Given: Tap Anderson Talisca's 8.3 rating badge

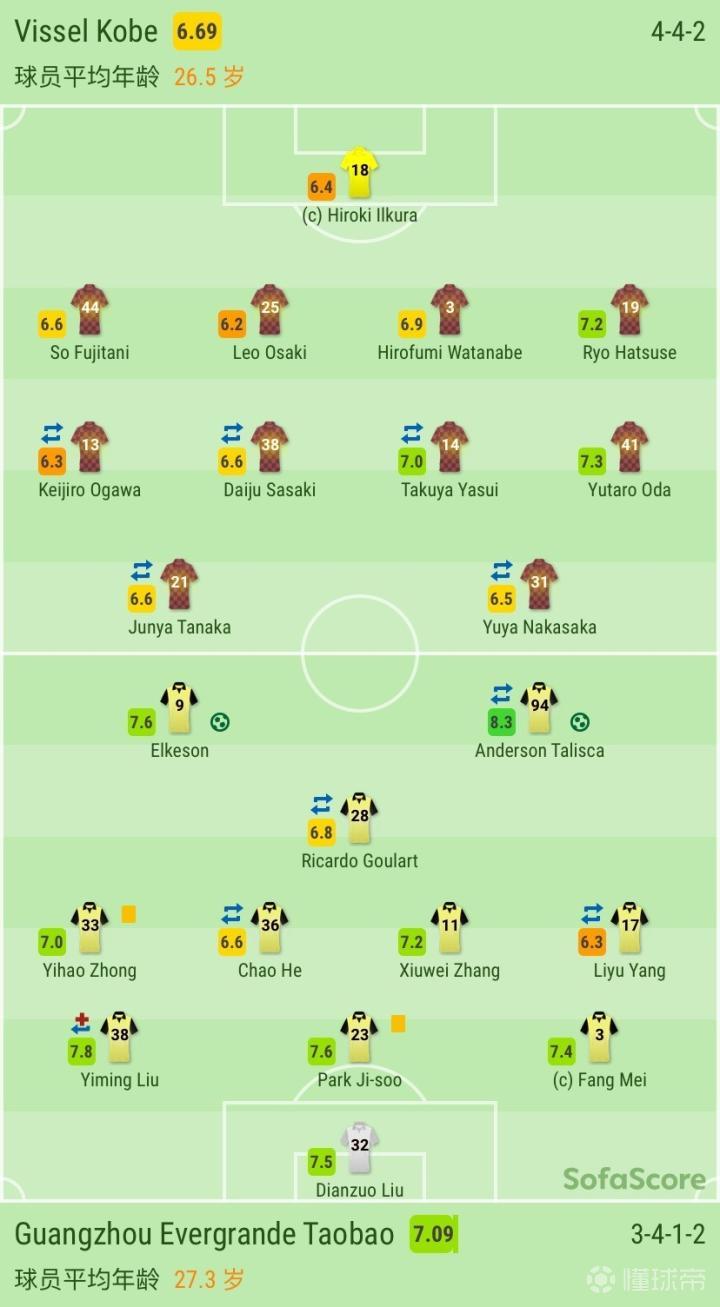Looking at the screenshot, I should [502, 722].
